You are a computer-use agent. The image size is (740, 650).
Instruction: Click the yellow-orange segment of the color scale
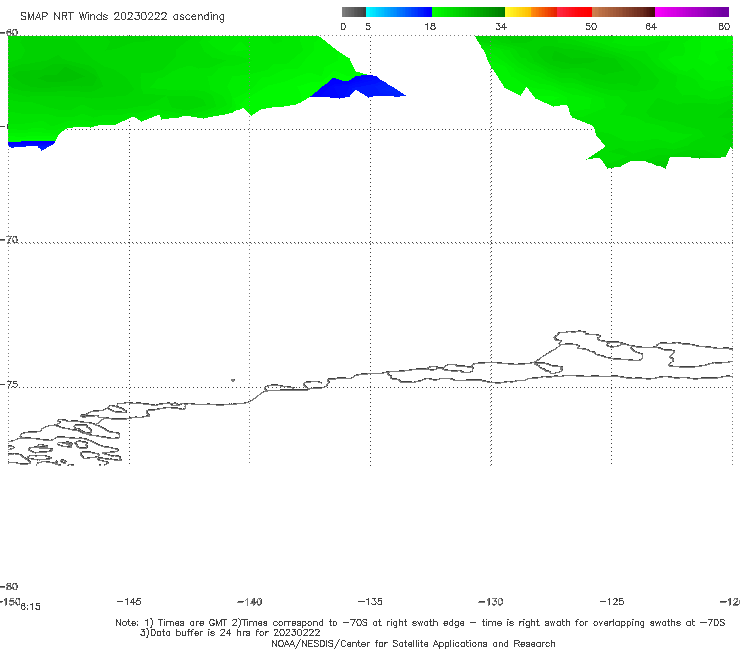[531, 12]
